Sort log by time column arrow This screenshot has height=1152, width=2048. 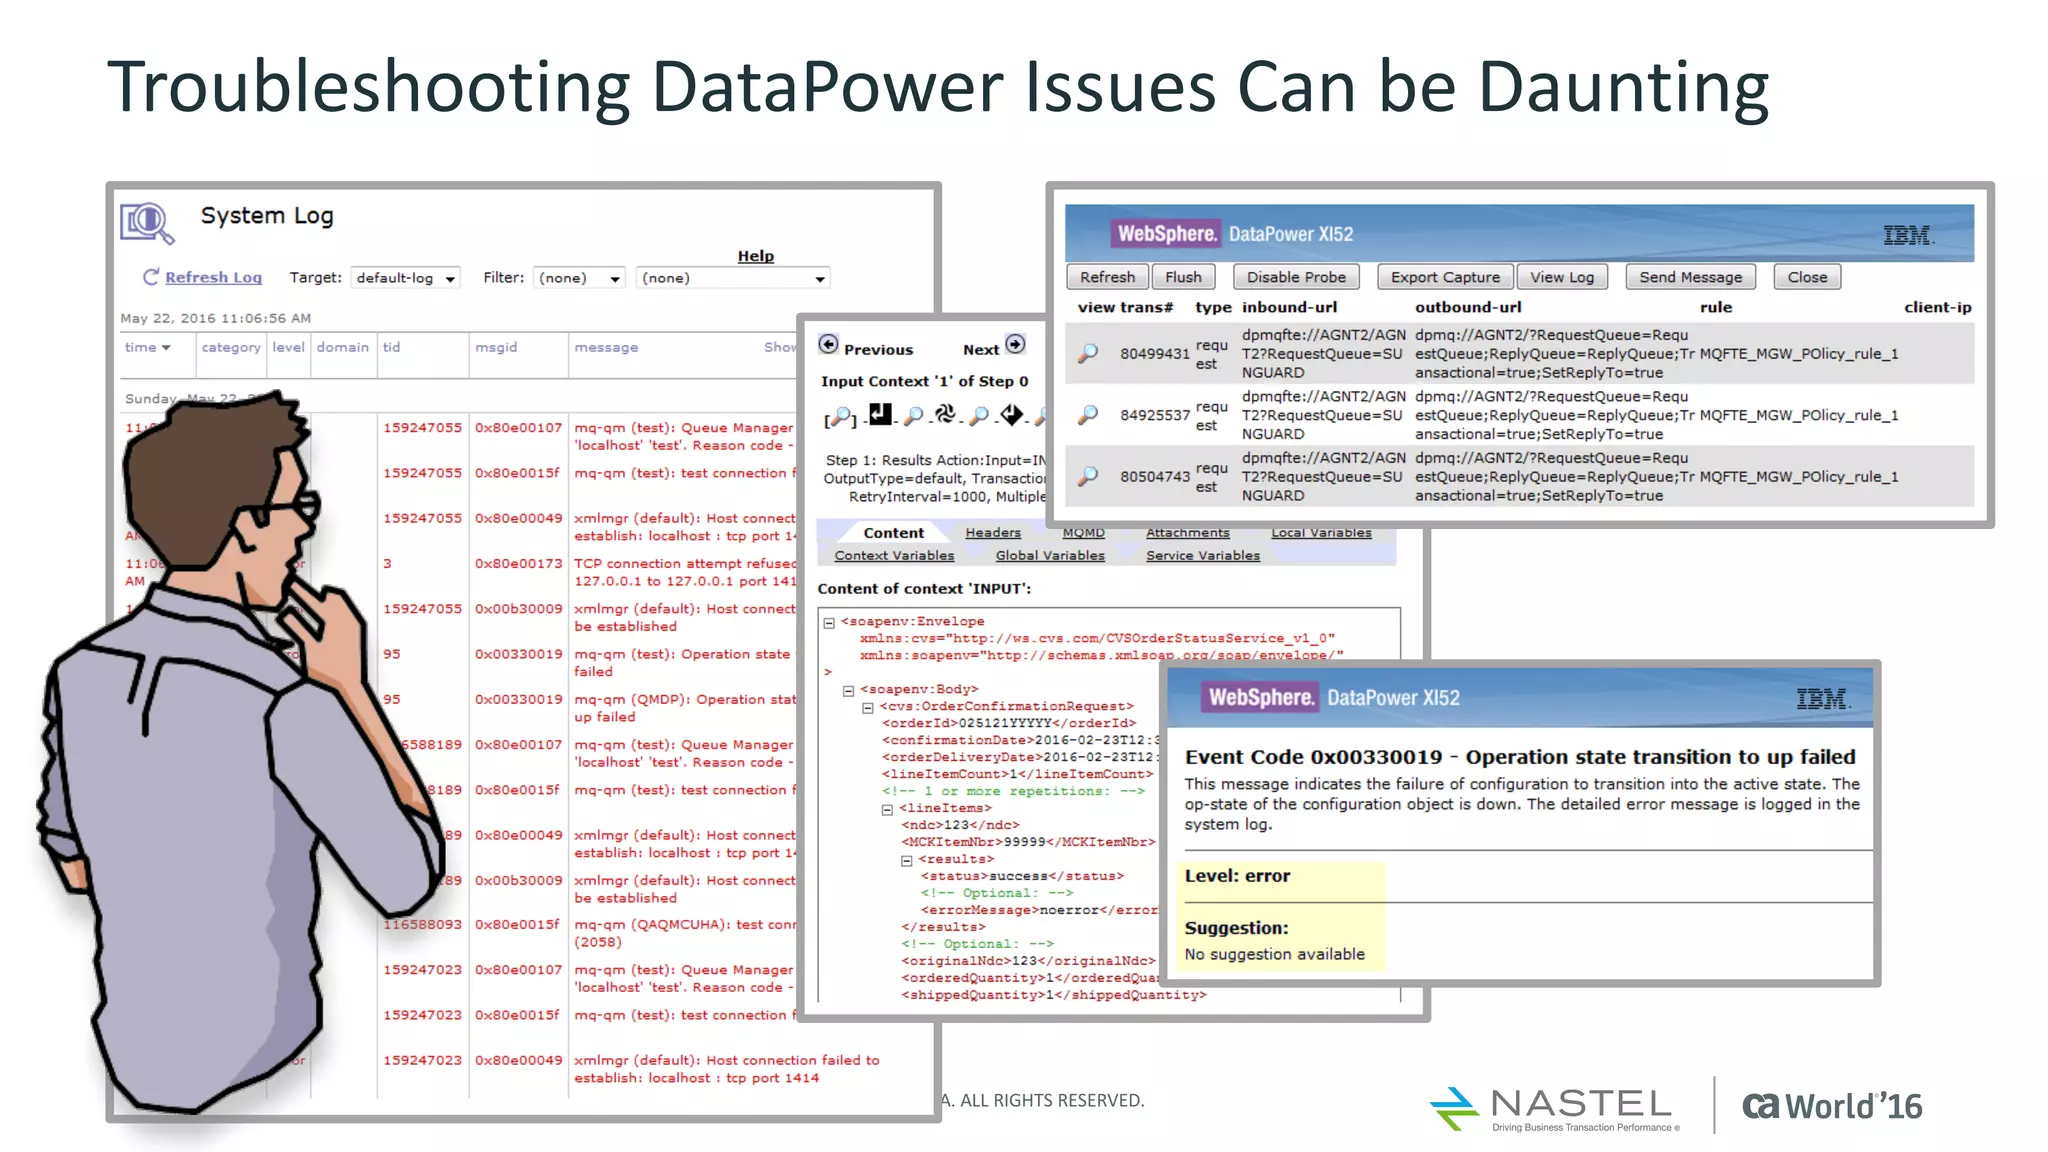[166, 348]
